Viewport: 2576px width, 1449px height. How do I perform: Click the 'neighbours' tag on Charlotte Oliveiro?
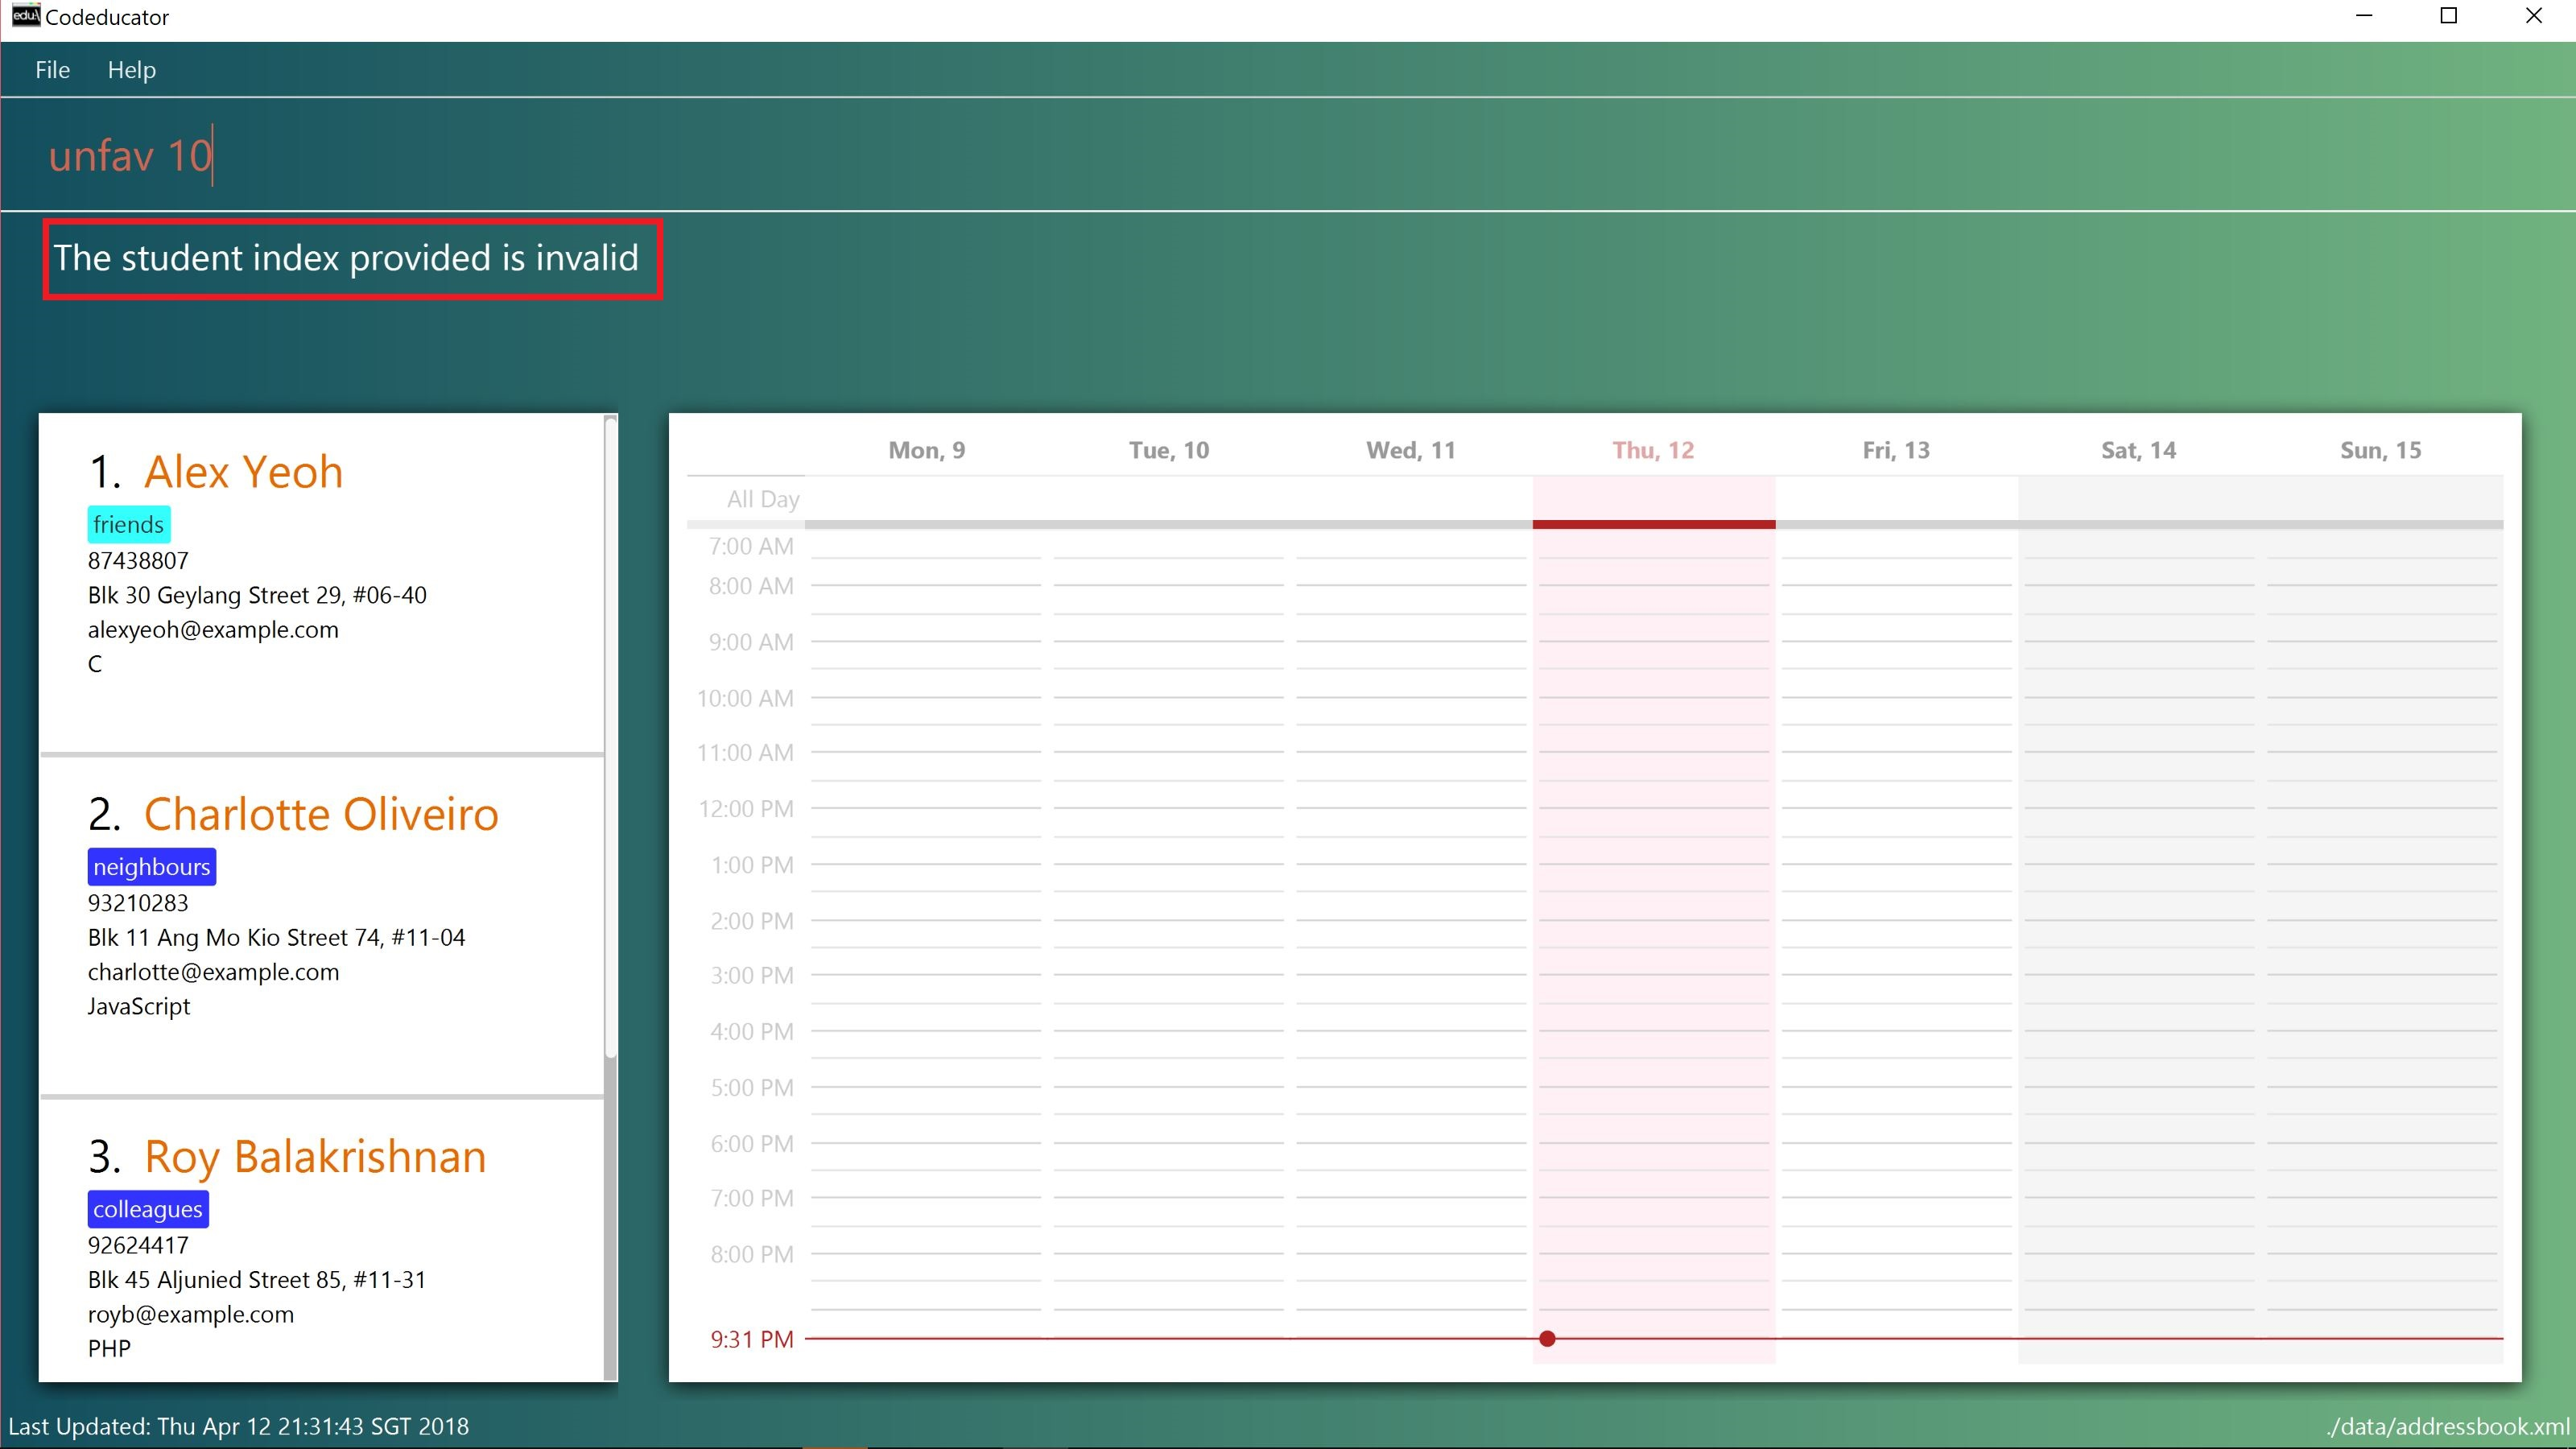(152, 867)
